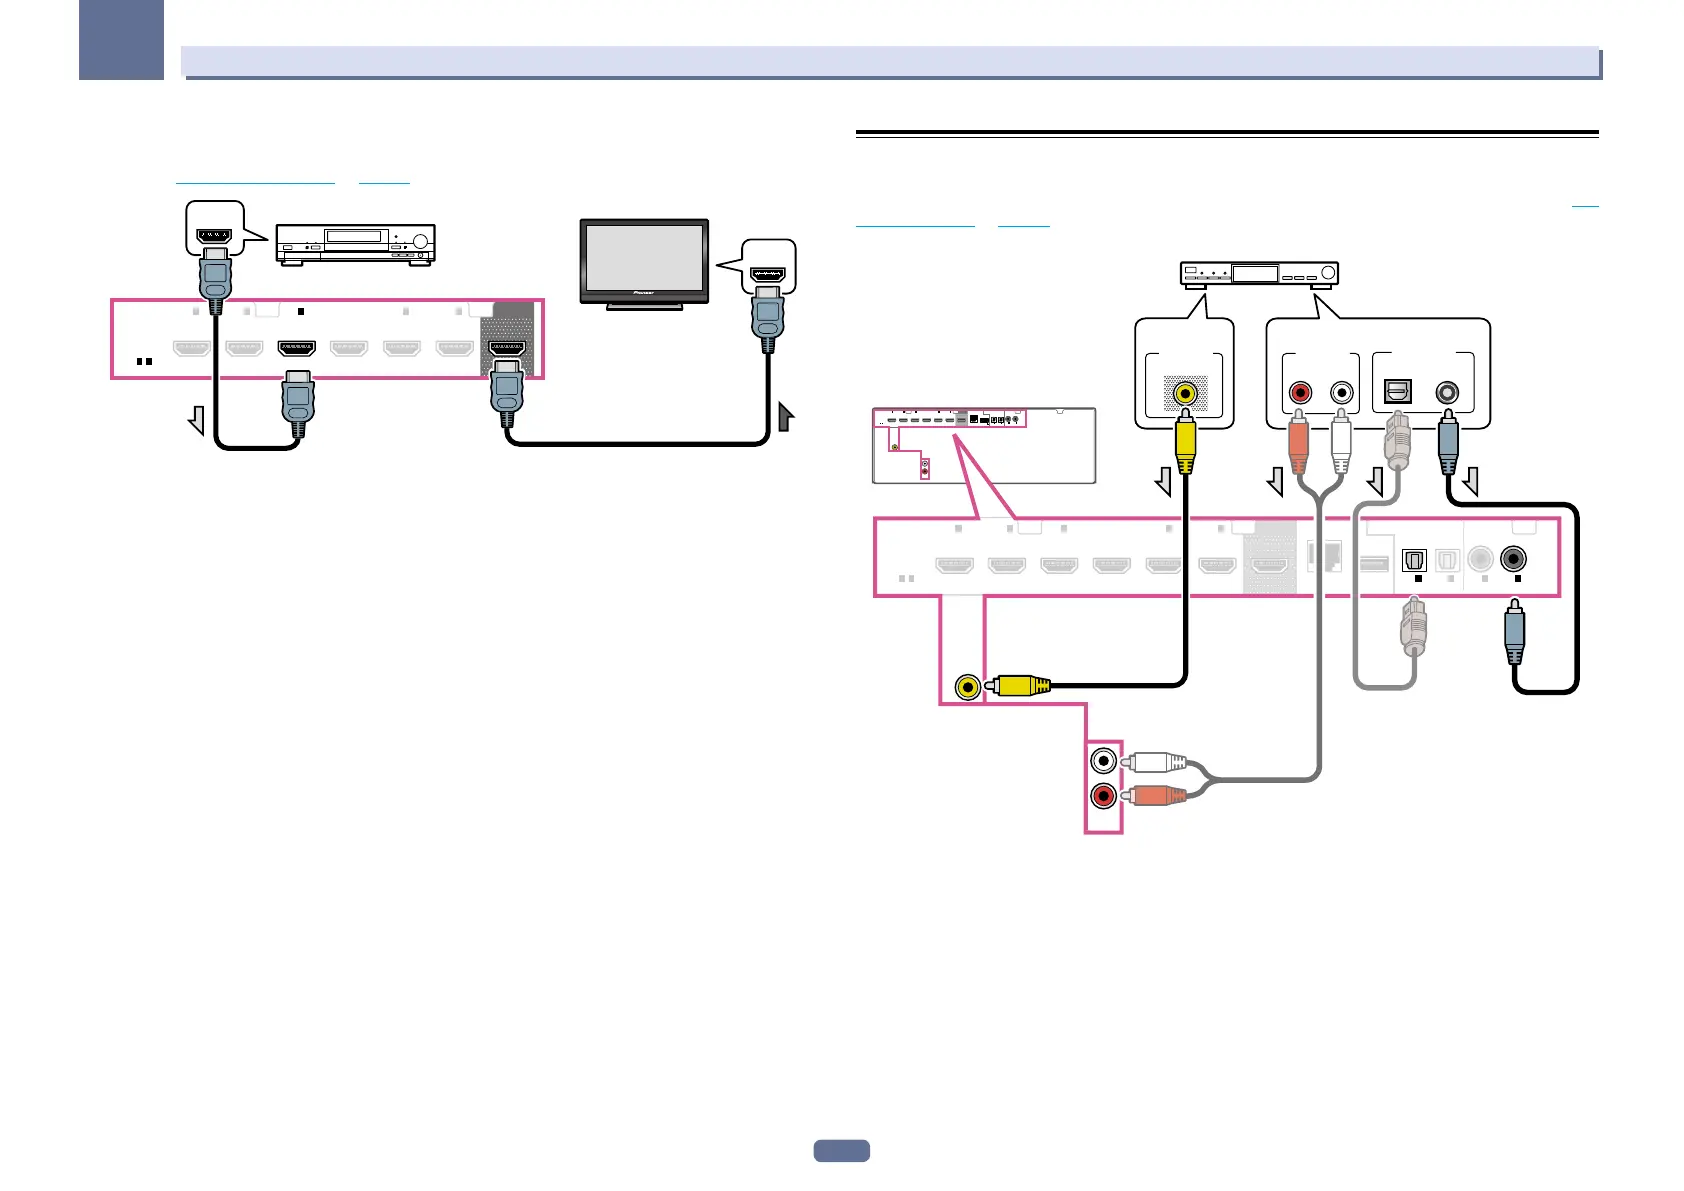The width and height of the screenshot is (1684, 1191).
Task: Select HDMI output port on dark dotted background
Action: coord(505,348)
